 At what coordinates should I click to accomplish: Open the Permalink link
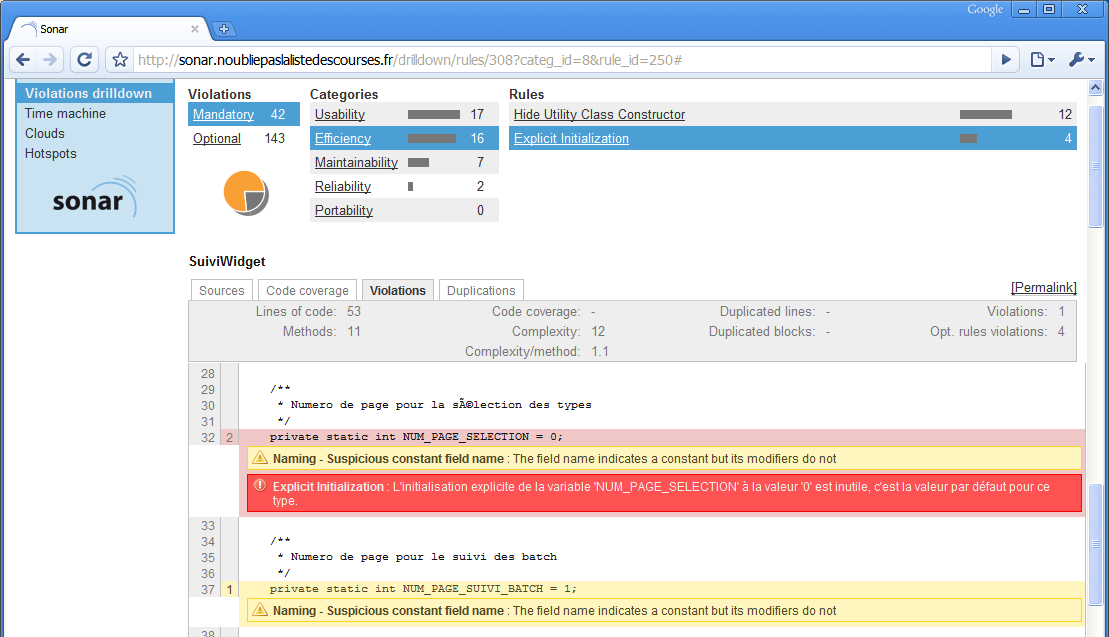click(1044, 288)
